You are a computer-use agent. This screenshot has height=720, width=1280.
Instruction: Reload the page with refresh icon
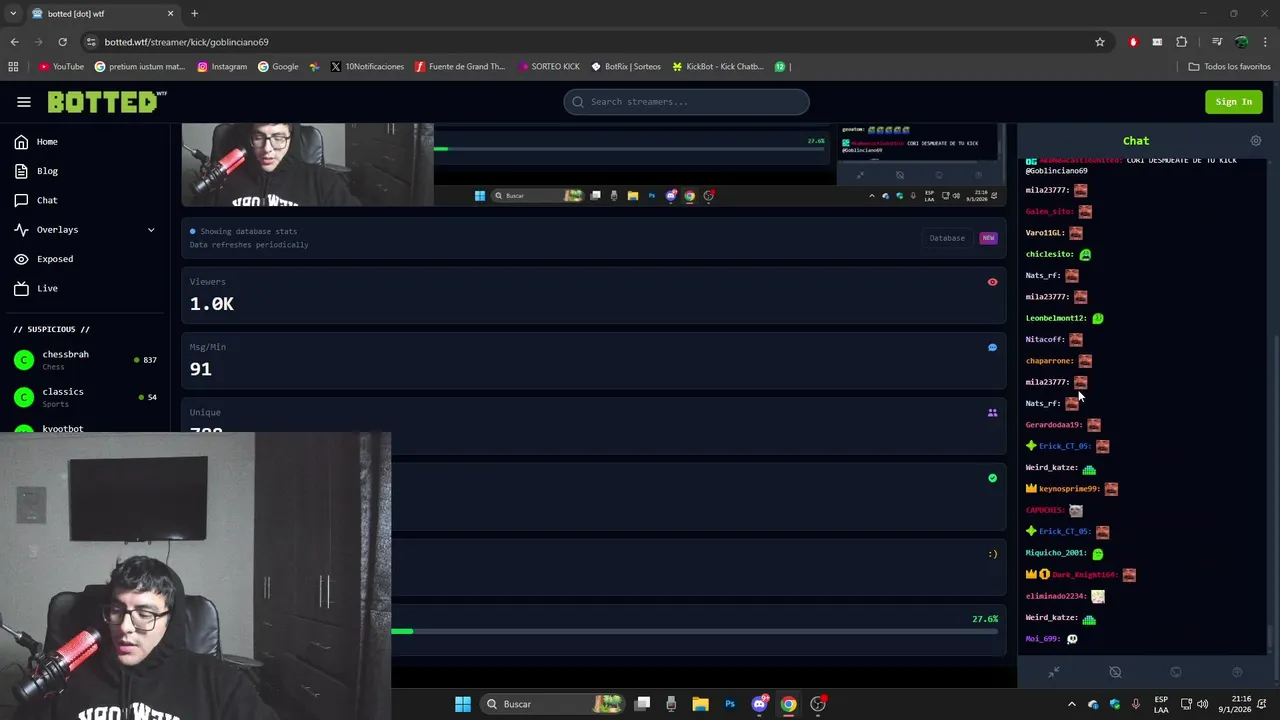coord(62,42)
